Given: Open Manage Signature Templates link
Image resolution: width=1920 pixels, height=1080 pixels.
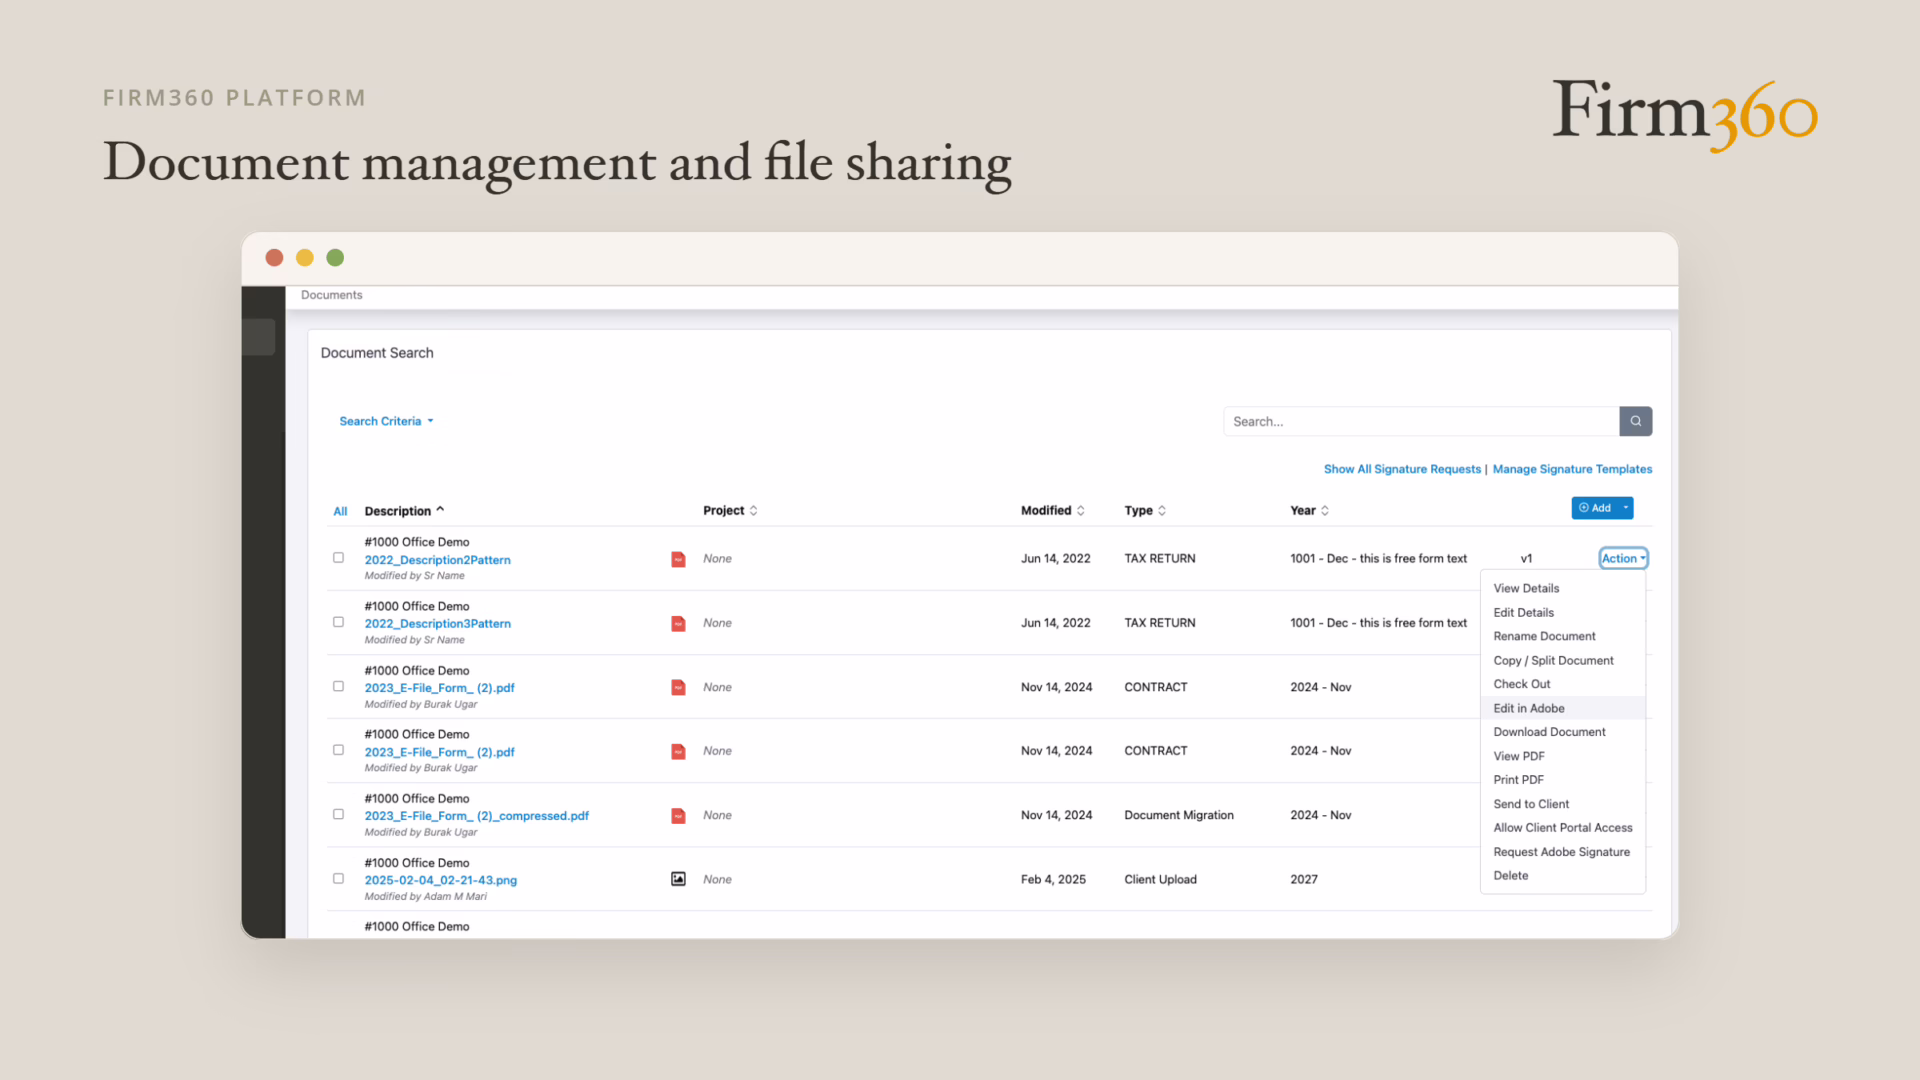Looking at the screenshot, I should click(1572, 469).
